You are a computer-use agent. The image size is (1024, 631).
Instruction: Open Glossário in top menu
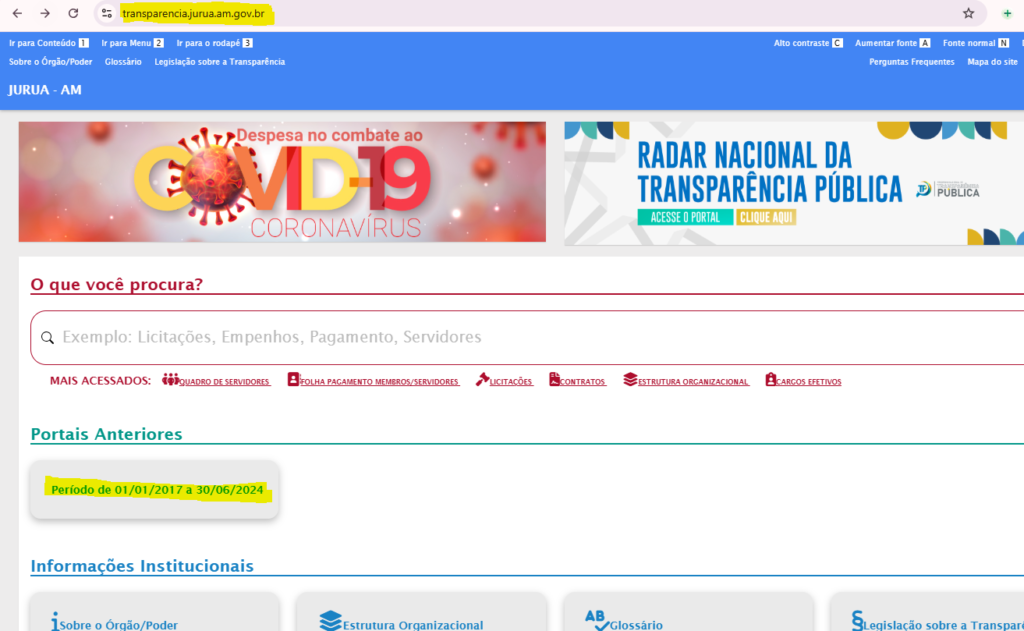(123, 62)
